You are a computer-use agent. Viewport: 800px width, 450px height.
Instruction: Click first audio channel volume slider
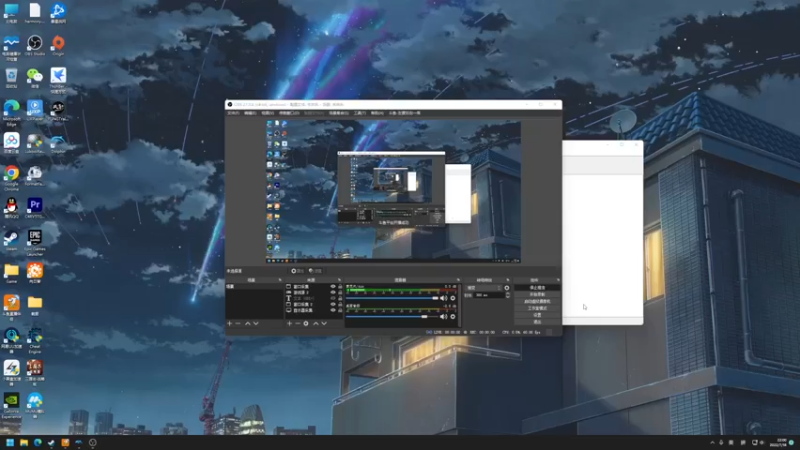click(392, 298)
